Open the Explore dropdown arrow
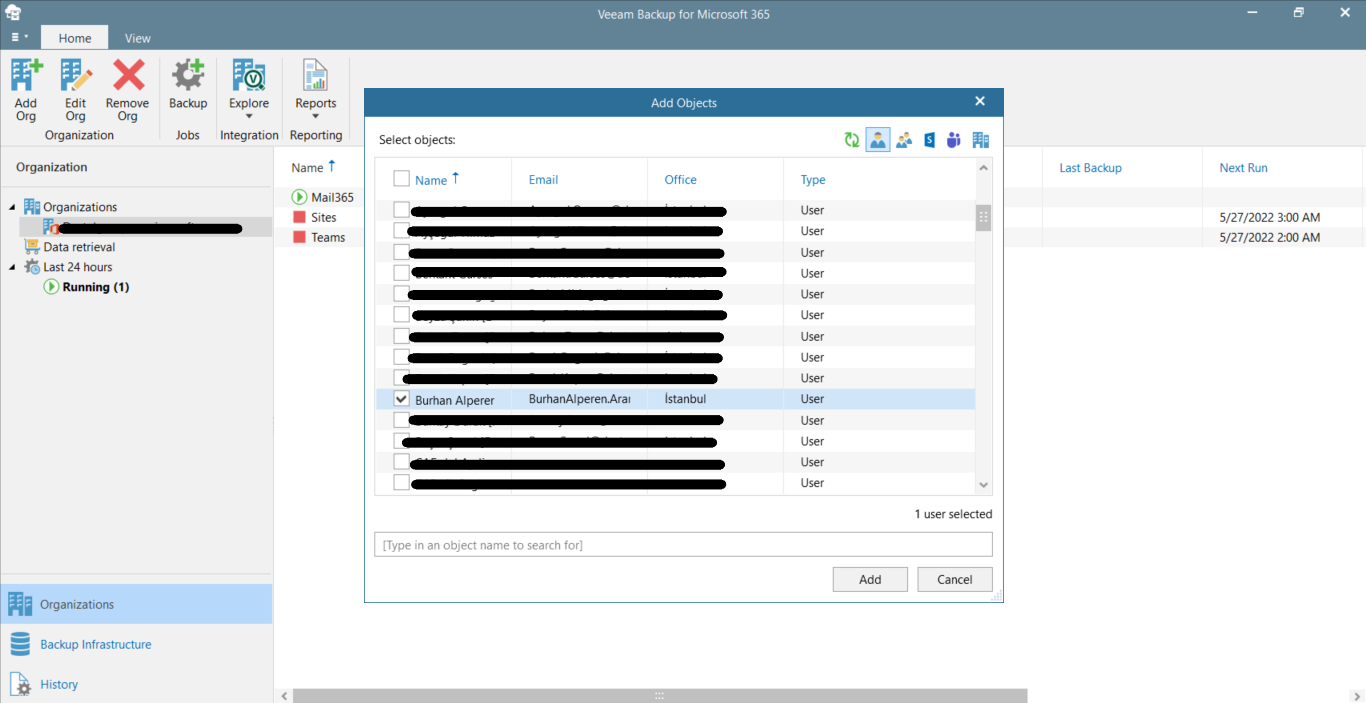 (249, 116)
